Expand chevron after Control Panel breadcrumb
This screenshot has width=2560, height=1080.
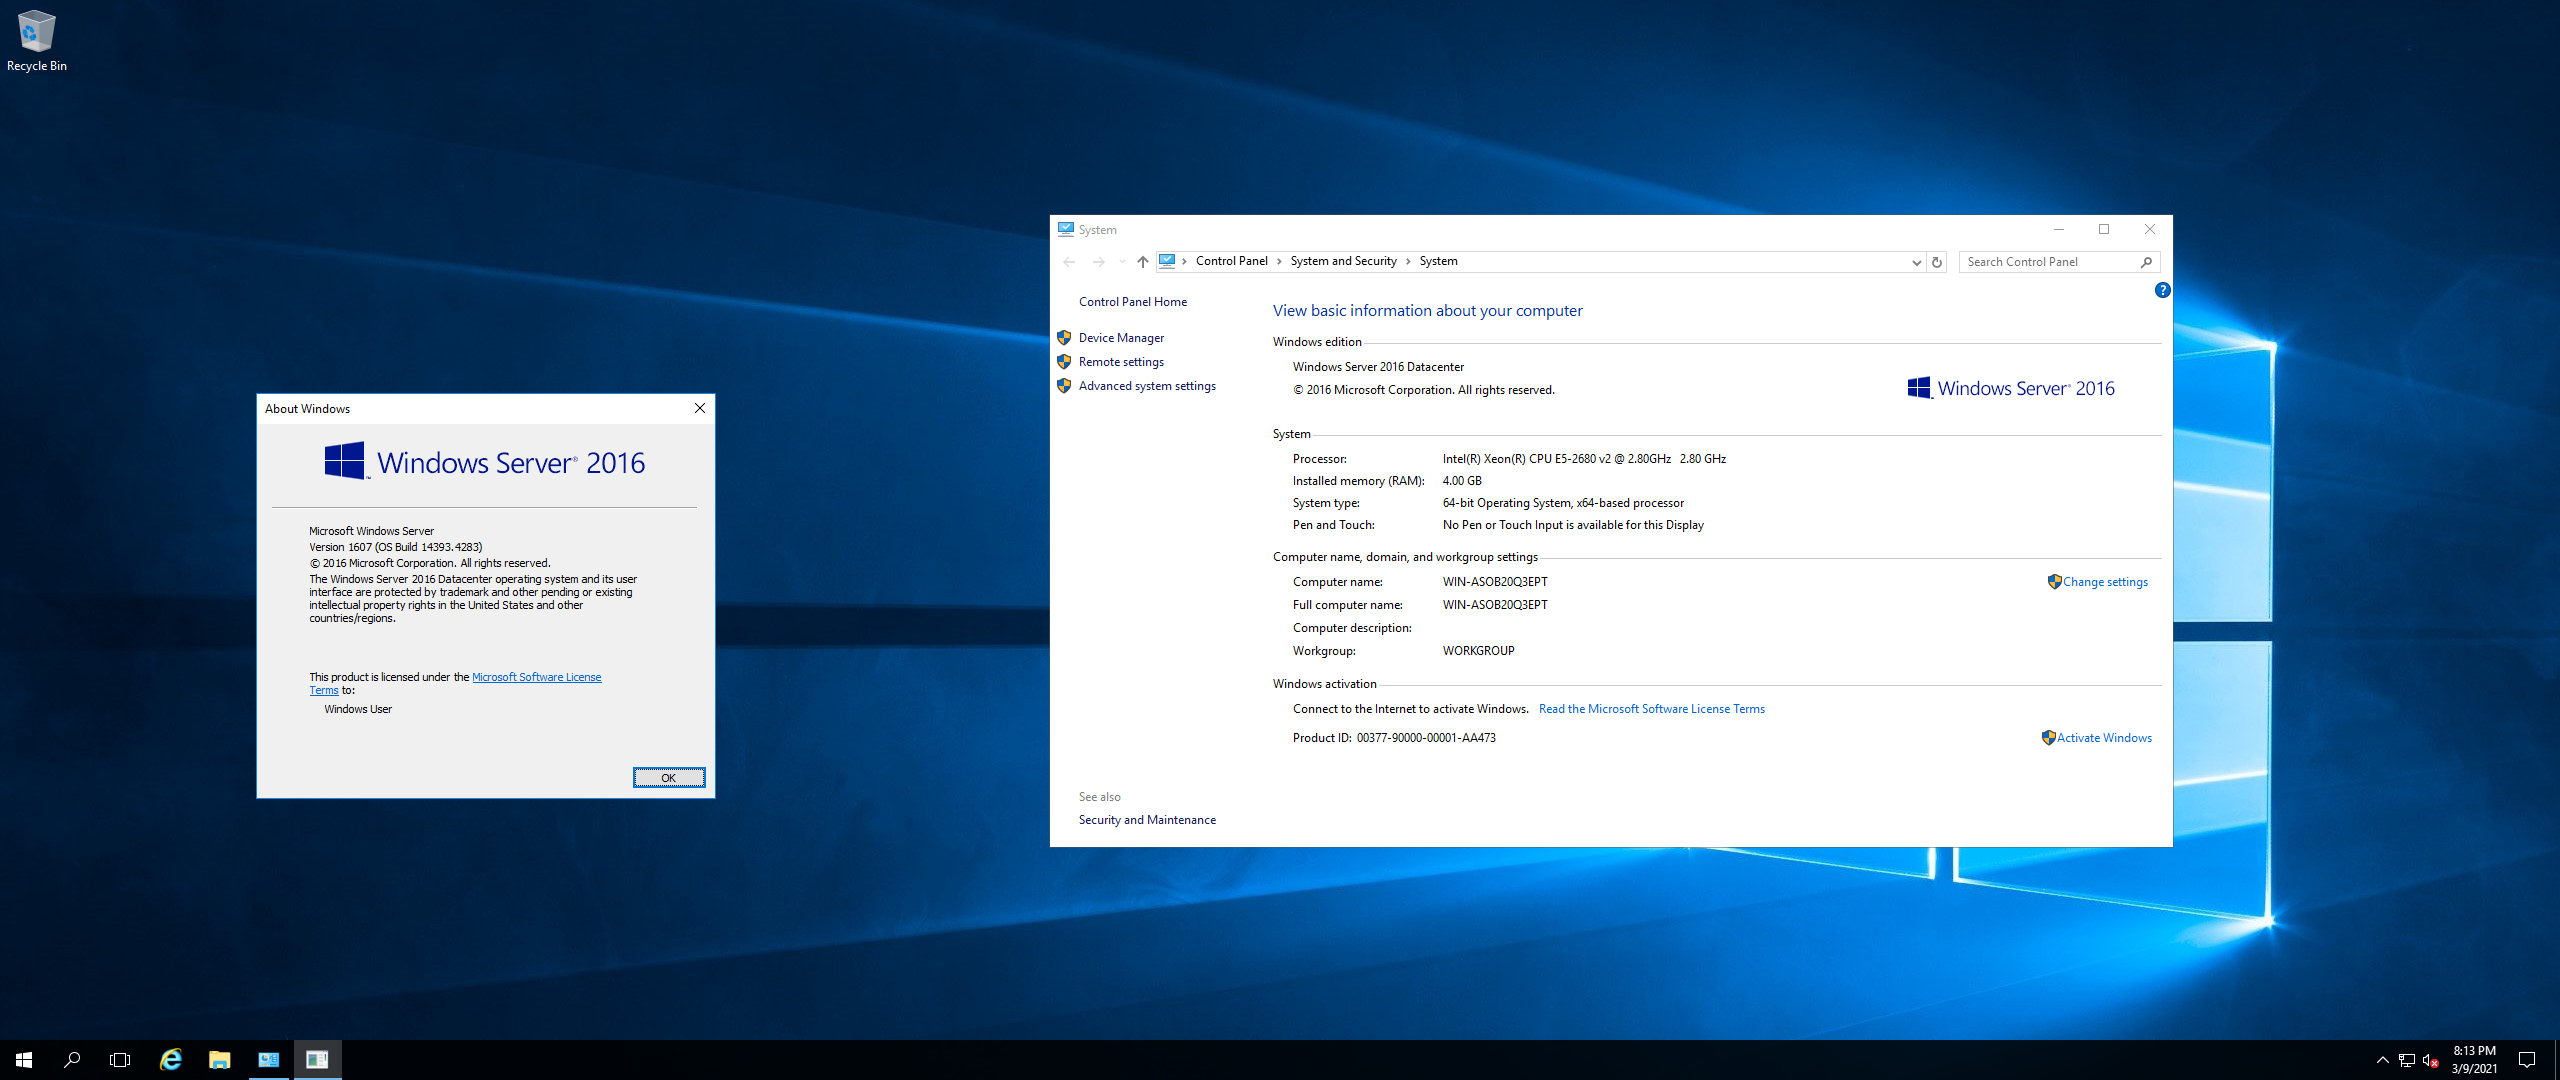click(1279, 261)
